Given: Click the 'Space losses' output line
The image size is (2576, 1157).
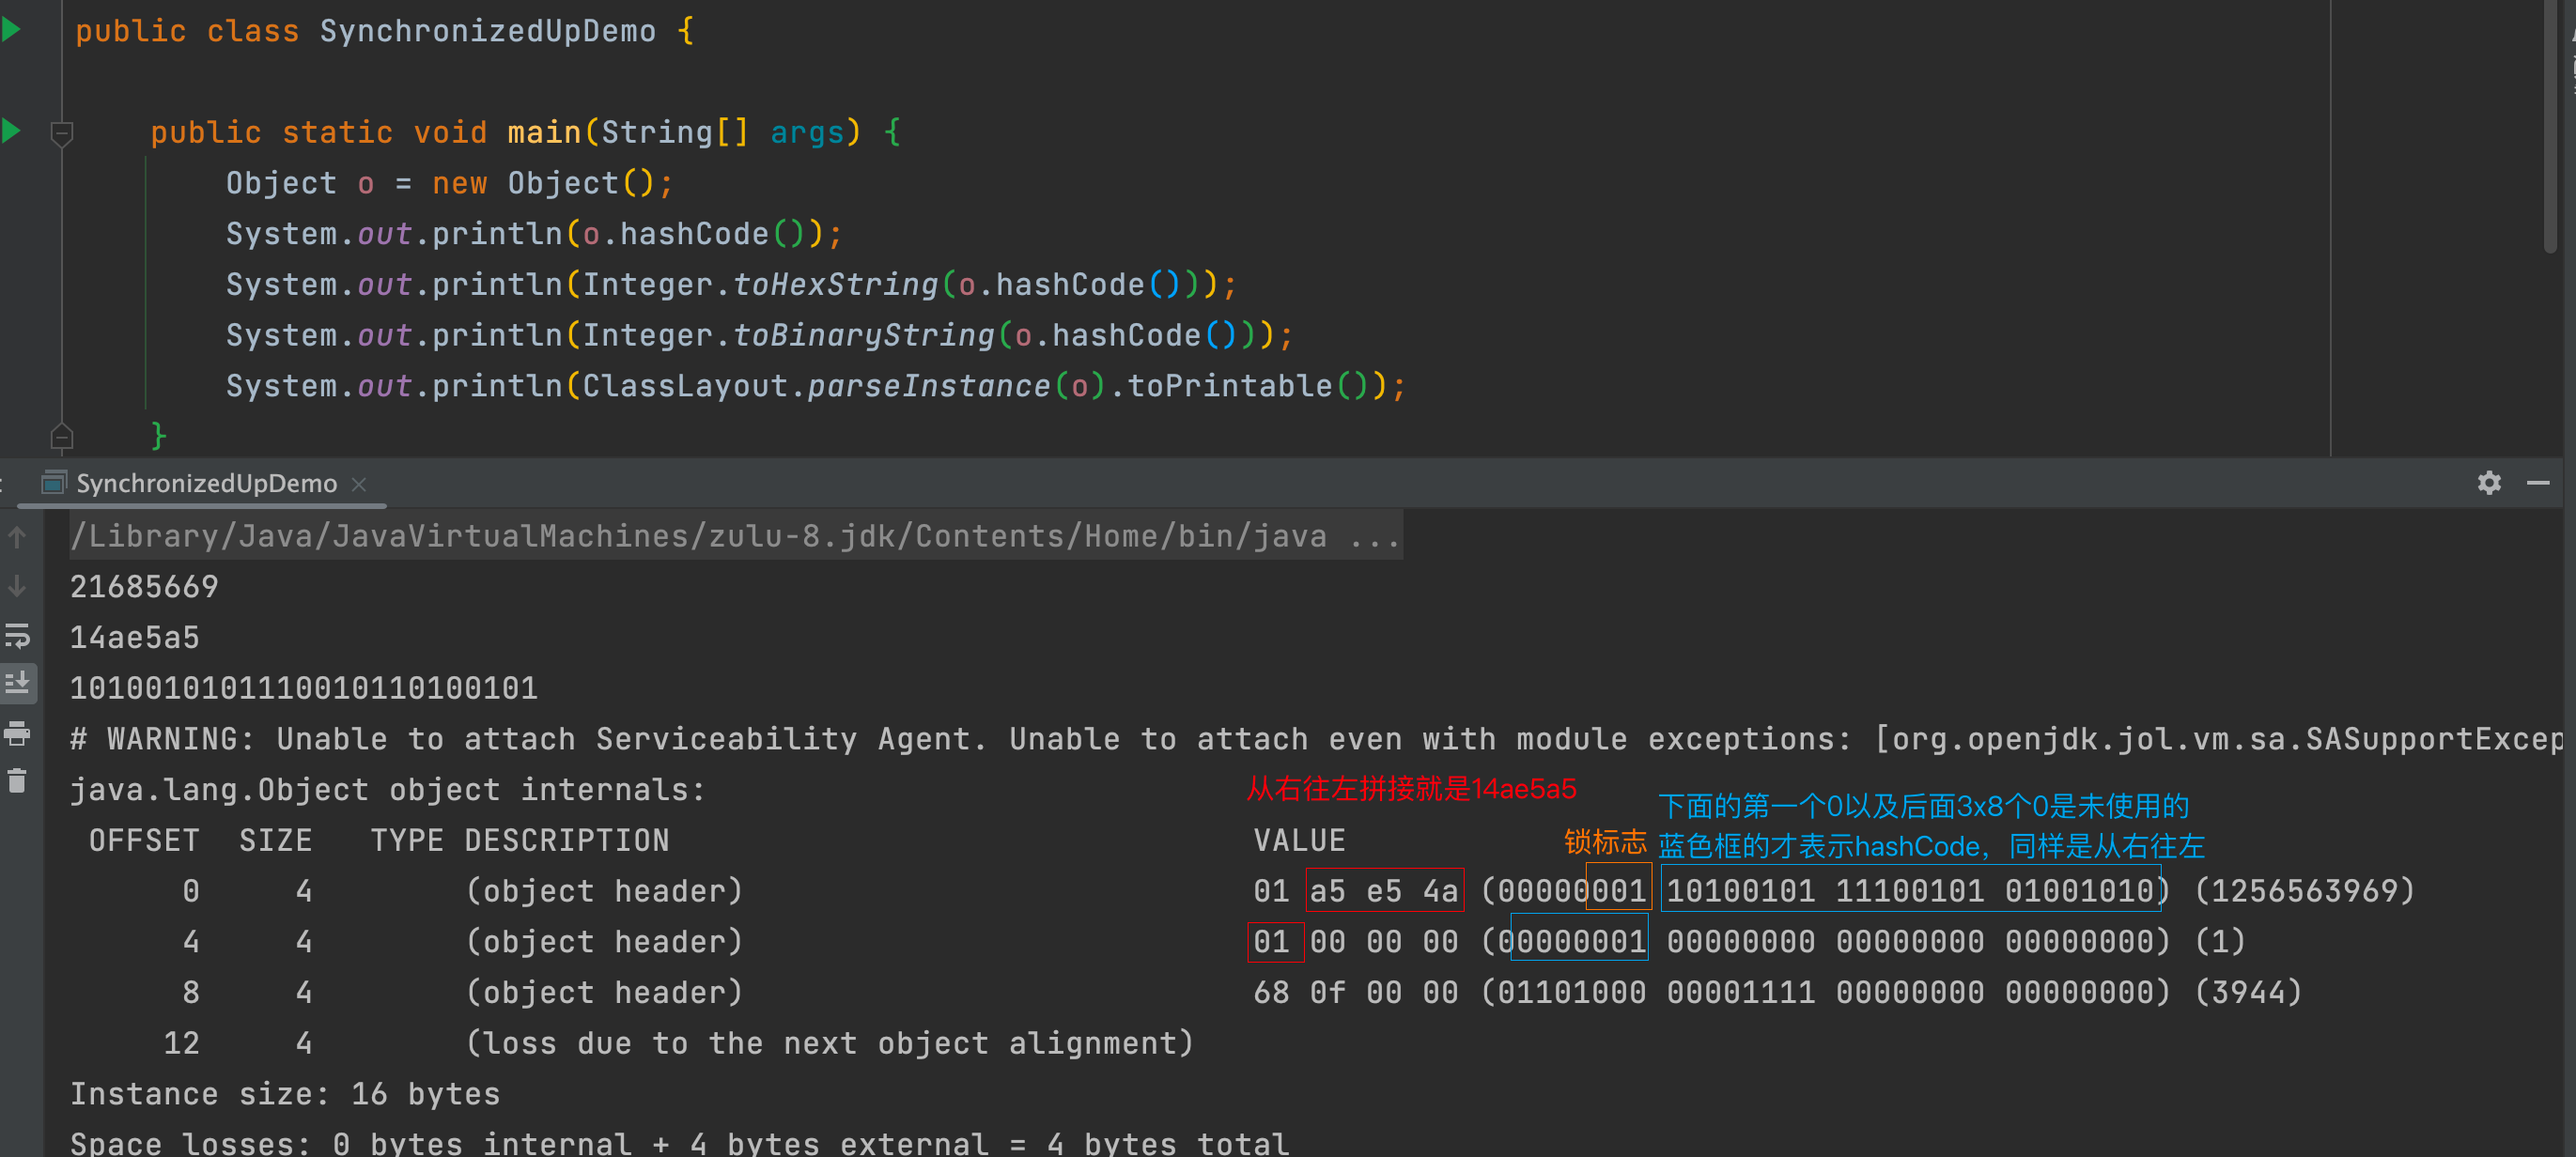Looking at the screenshot, I should (x=680, y=1143).
